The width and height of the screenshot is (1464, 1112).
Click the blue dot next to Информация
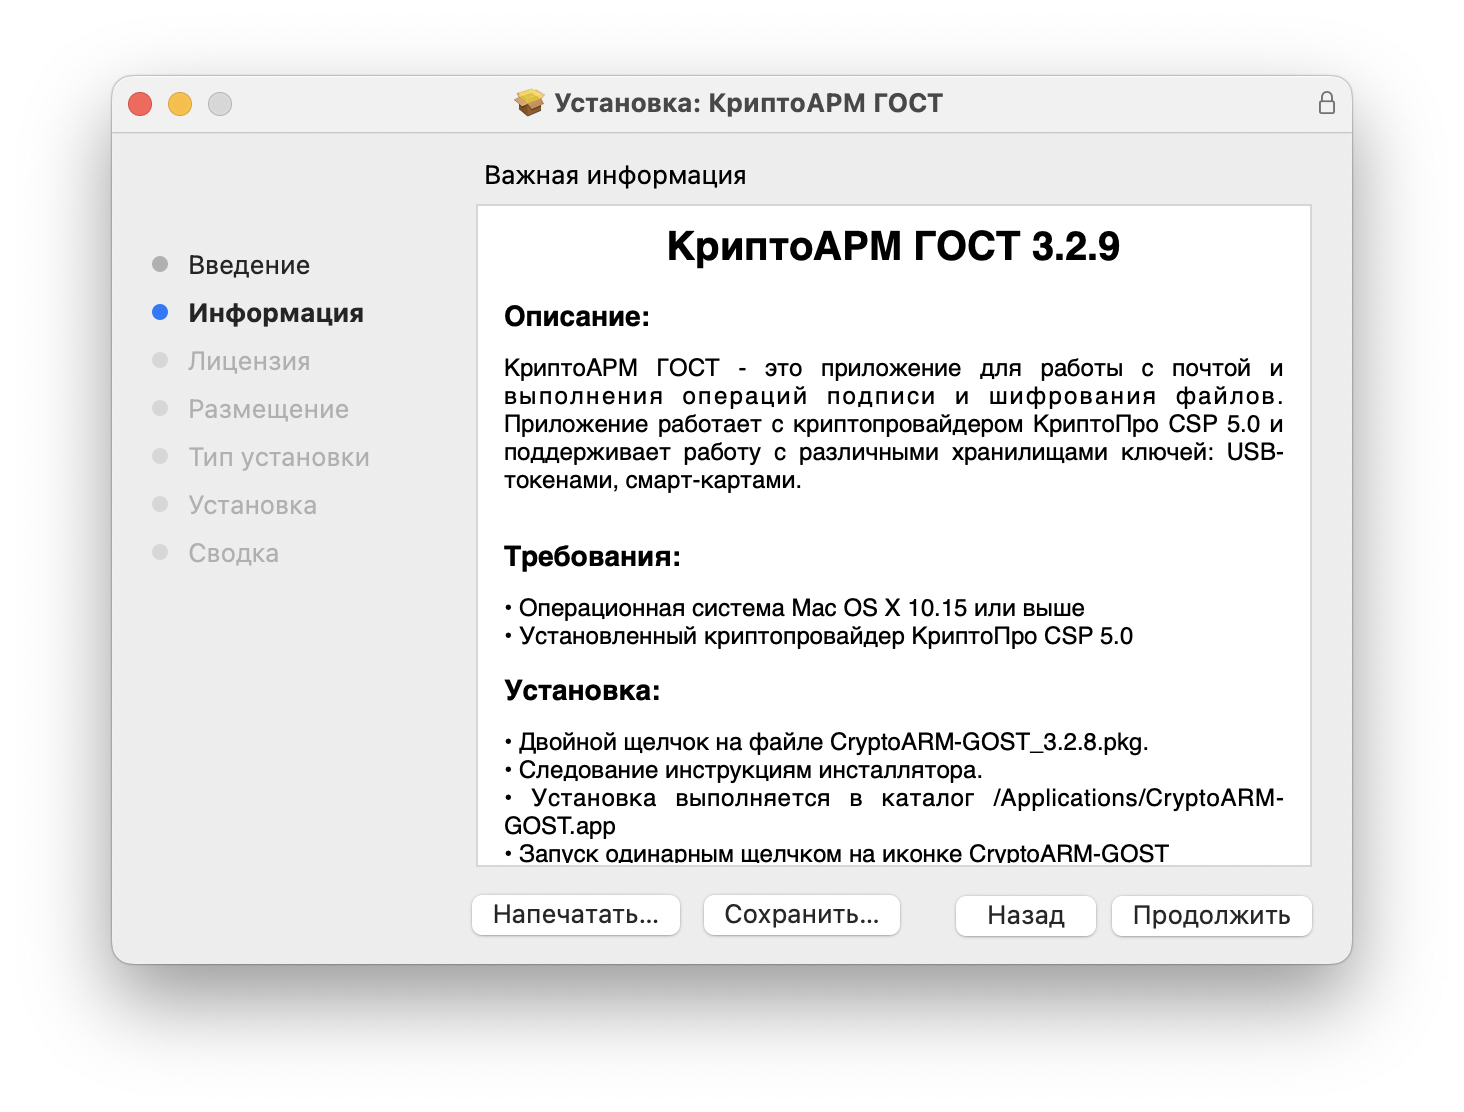tap(160, 311)
